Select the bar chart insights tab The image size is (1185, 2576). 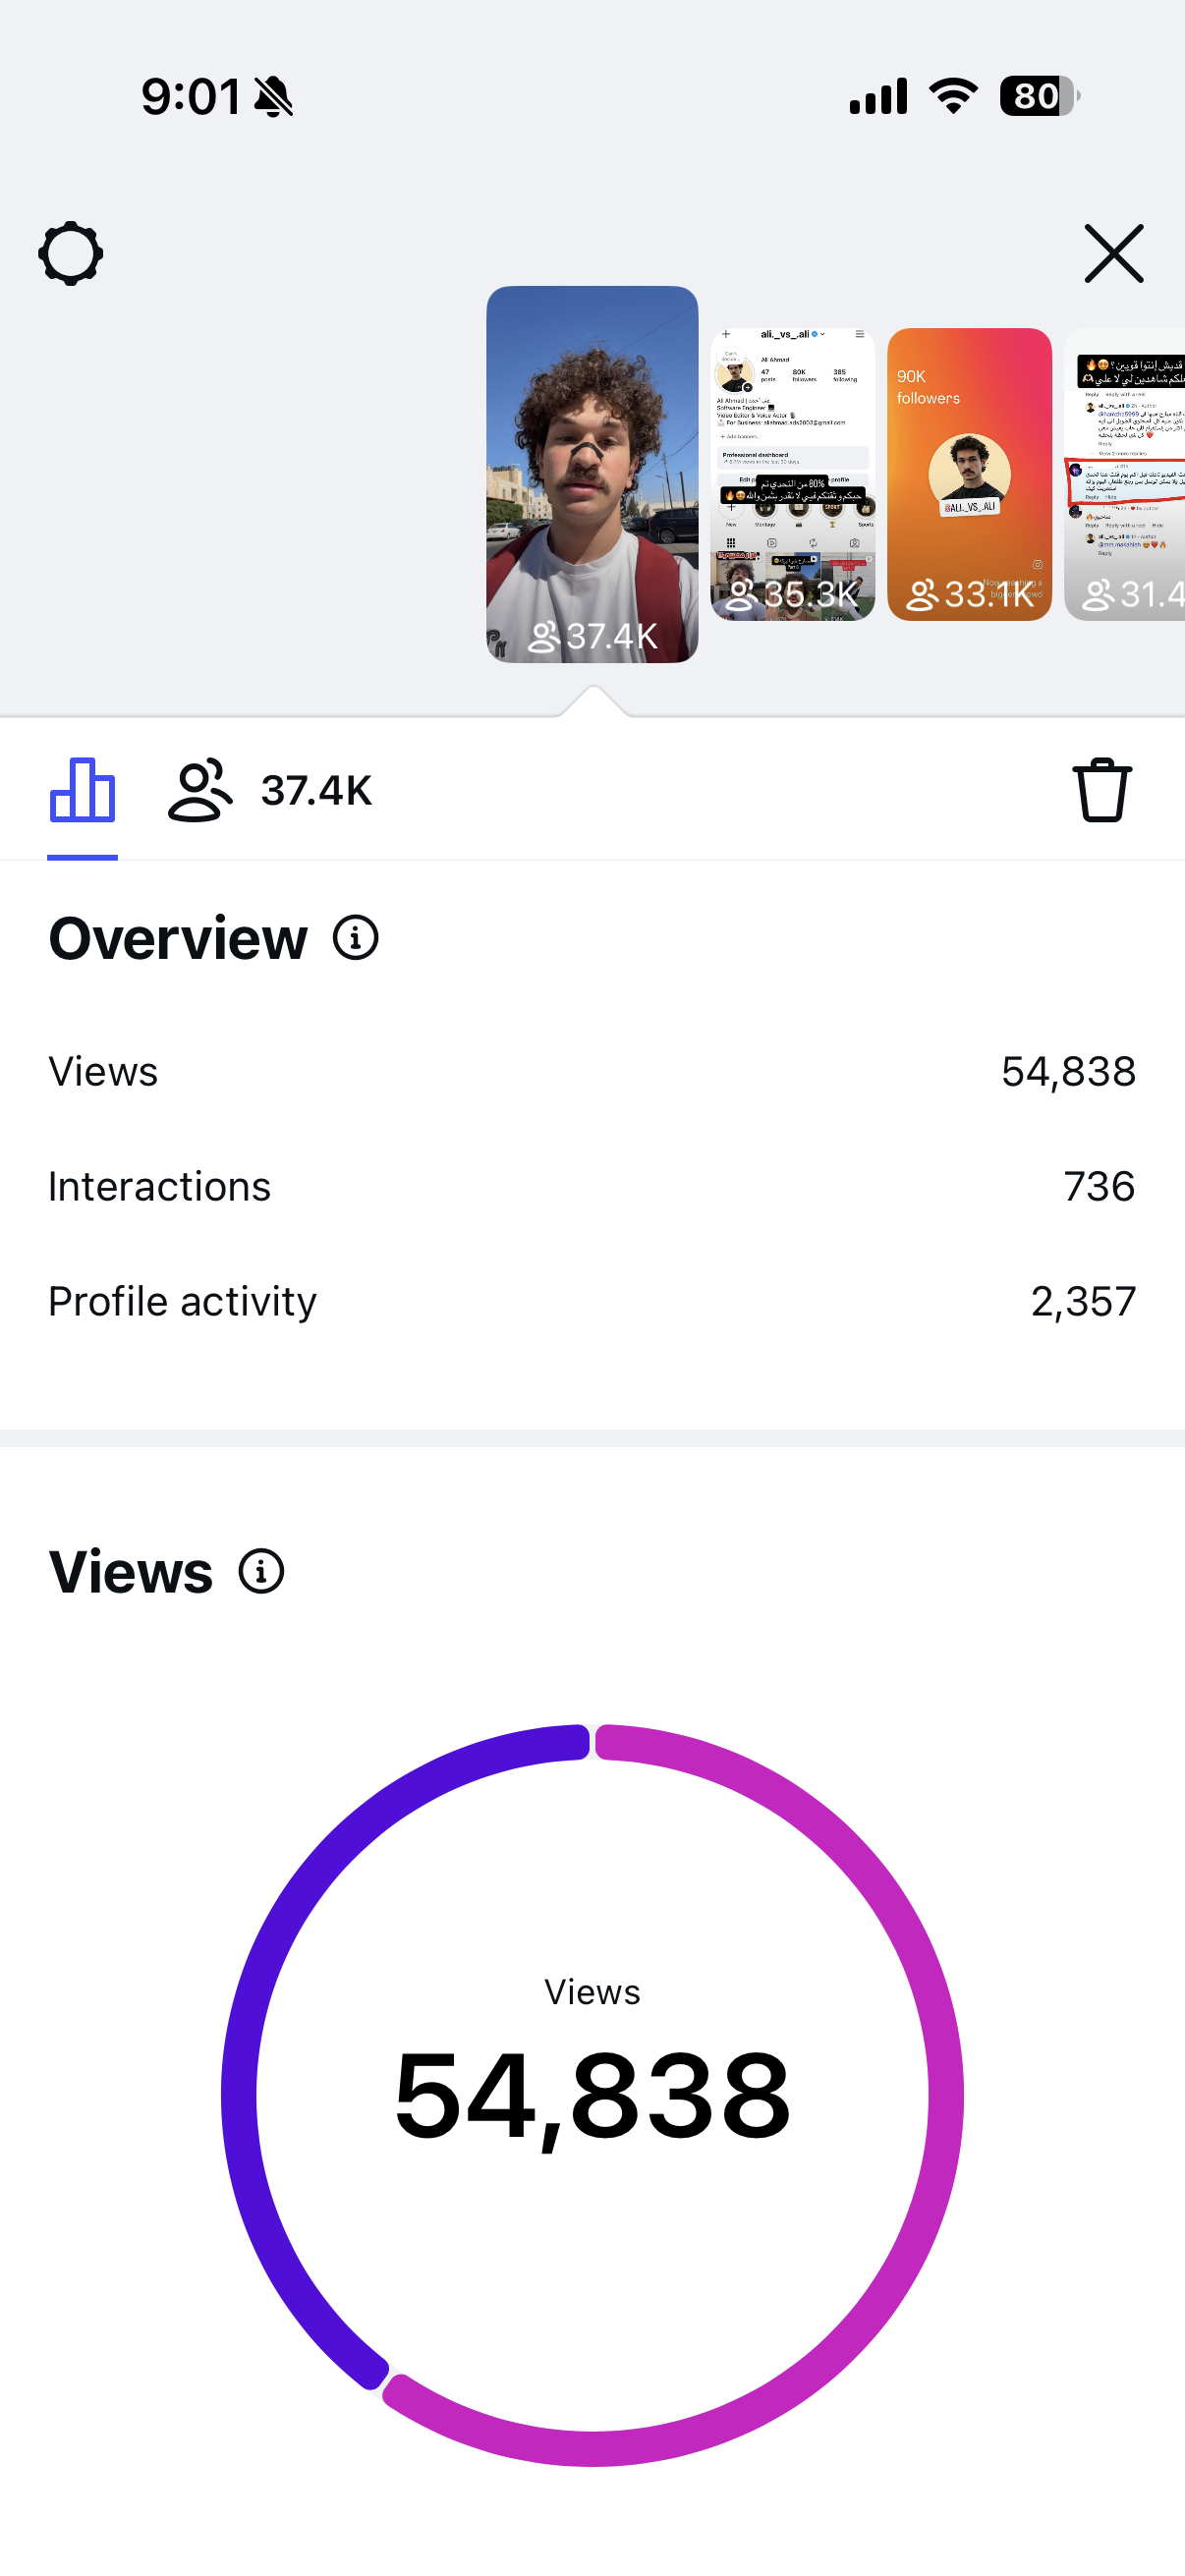(x=82, y=790)
